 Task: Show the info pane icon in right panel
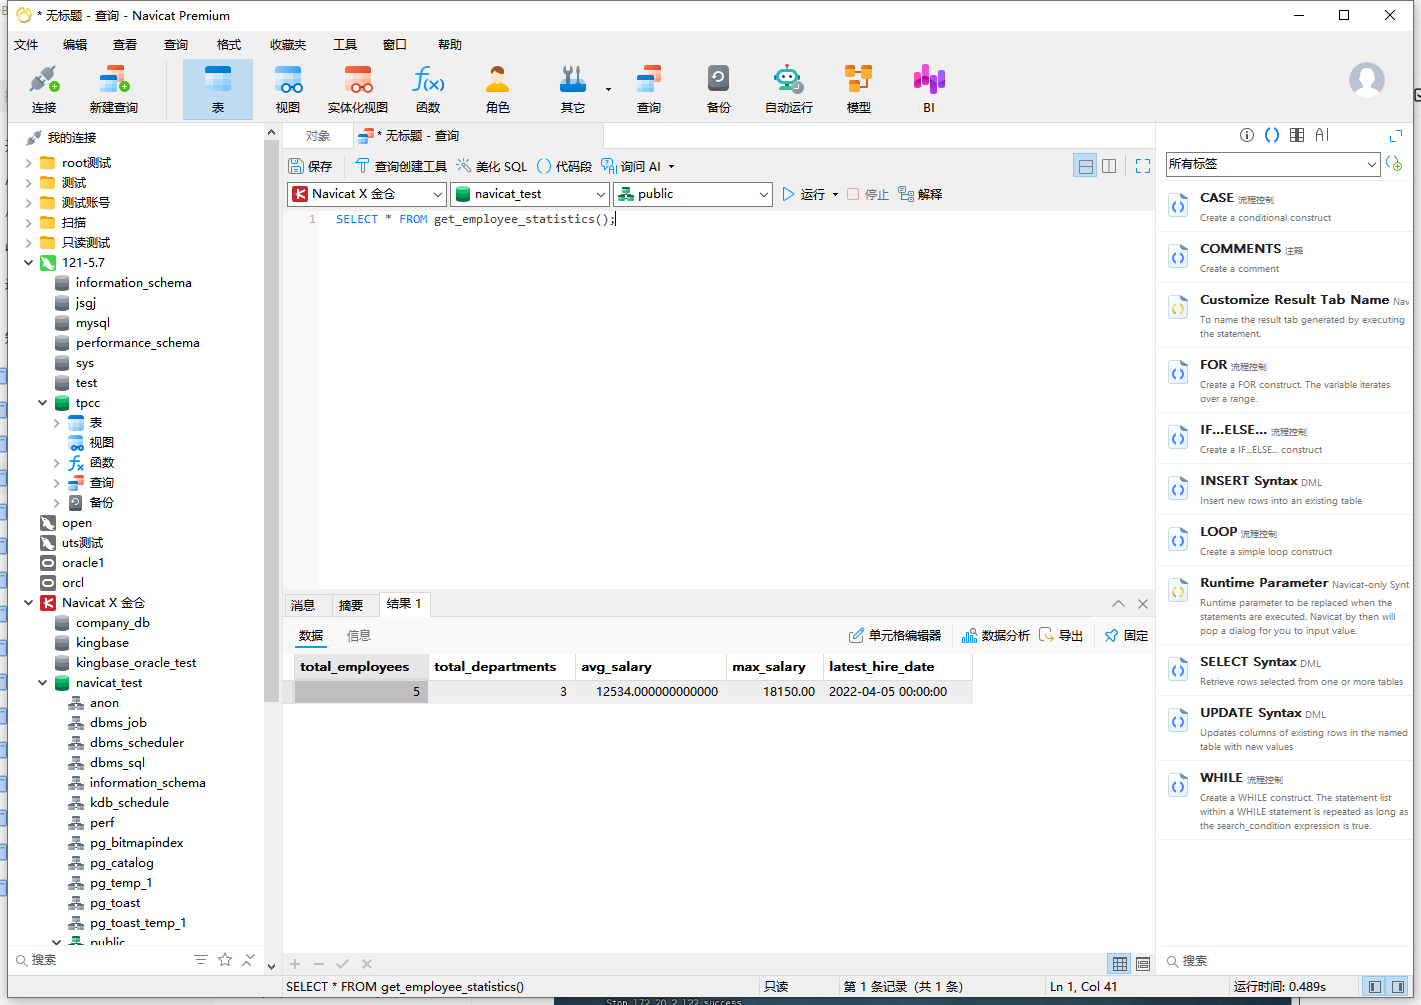pyautogui.click(x=1247, y=135)
